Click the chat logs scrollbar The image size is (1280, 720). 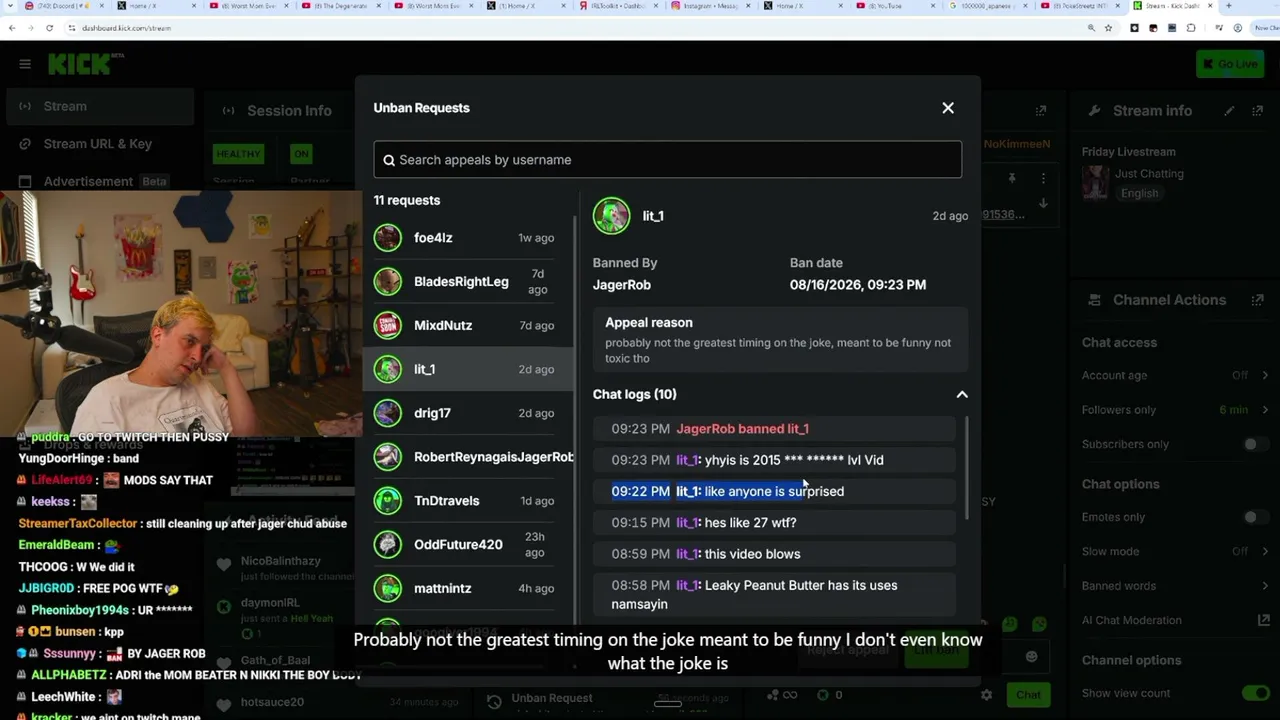[x=966, y=467]
